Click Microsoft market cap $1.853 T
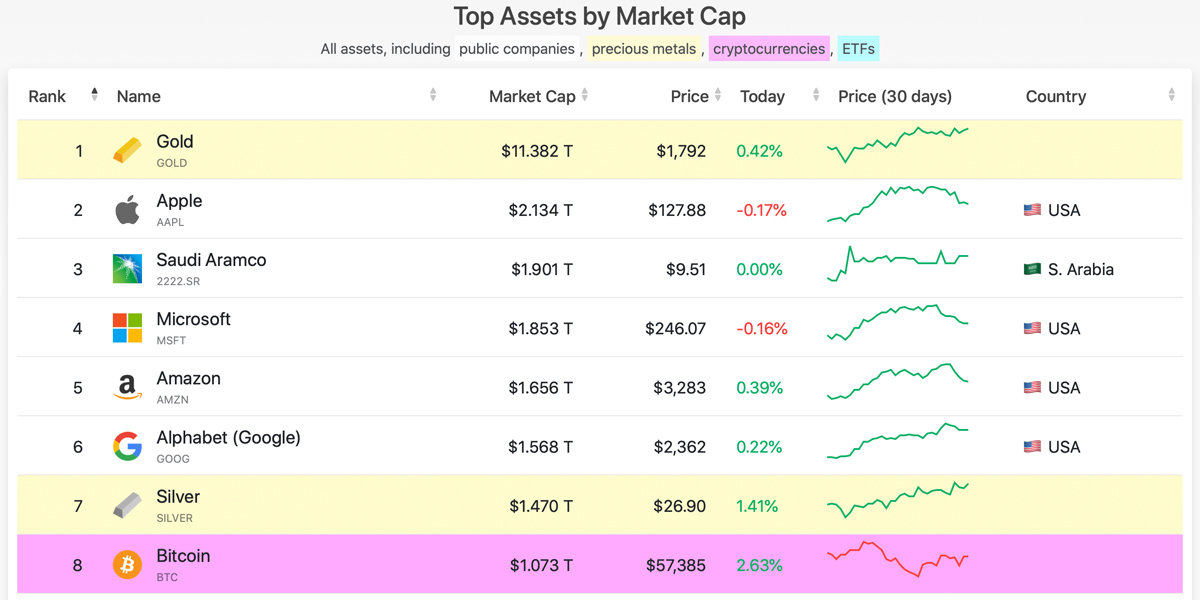Screen dimensions: 1200x600 (x=541, y=328)
